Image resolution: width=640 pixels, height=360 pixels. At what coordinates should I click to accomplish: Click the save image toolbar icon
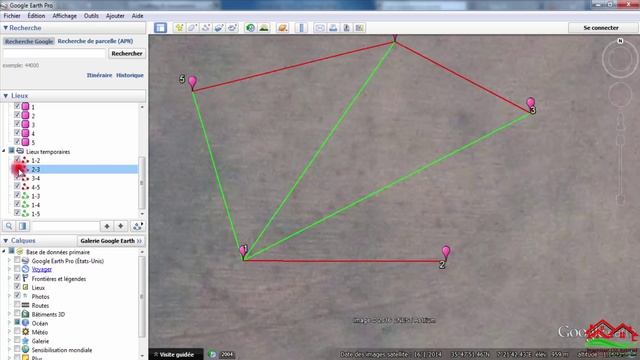coord(347,27)
